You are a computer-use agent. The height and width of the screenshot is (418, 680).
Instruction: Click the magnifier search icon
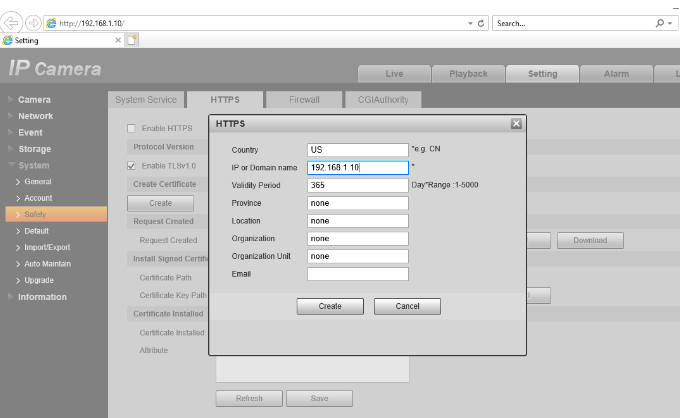pyautogui.click(x=660, y=23)
